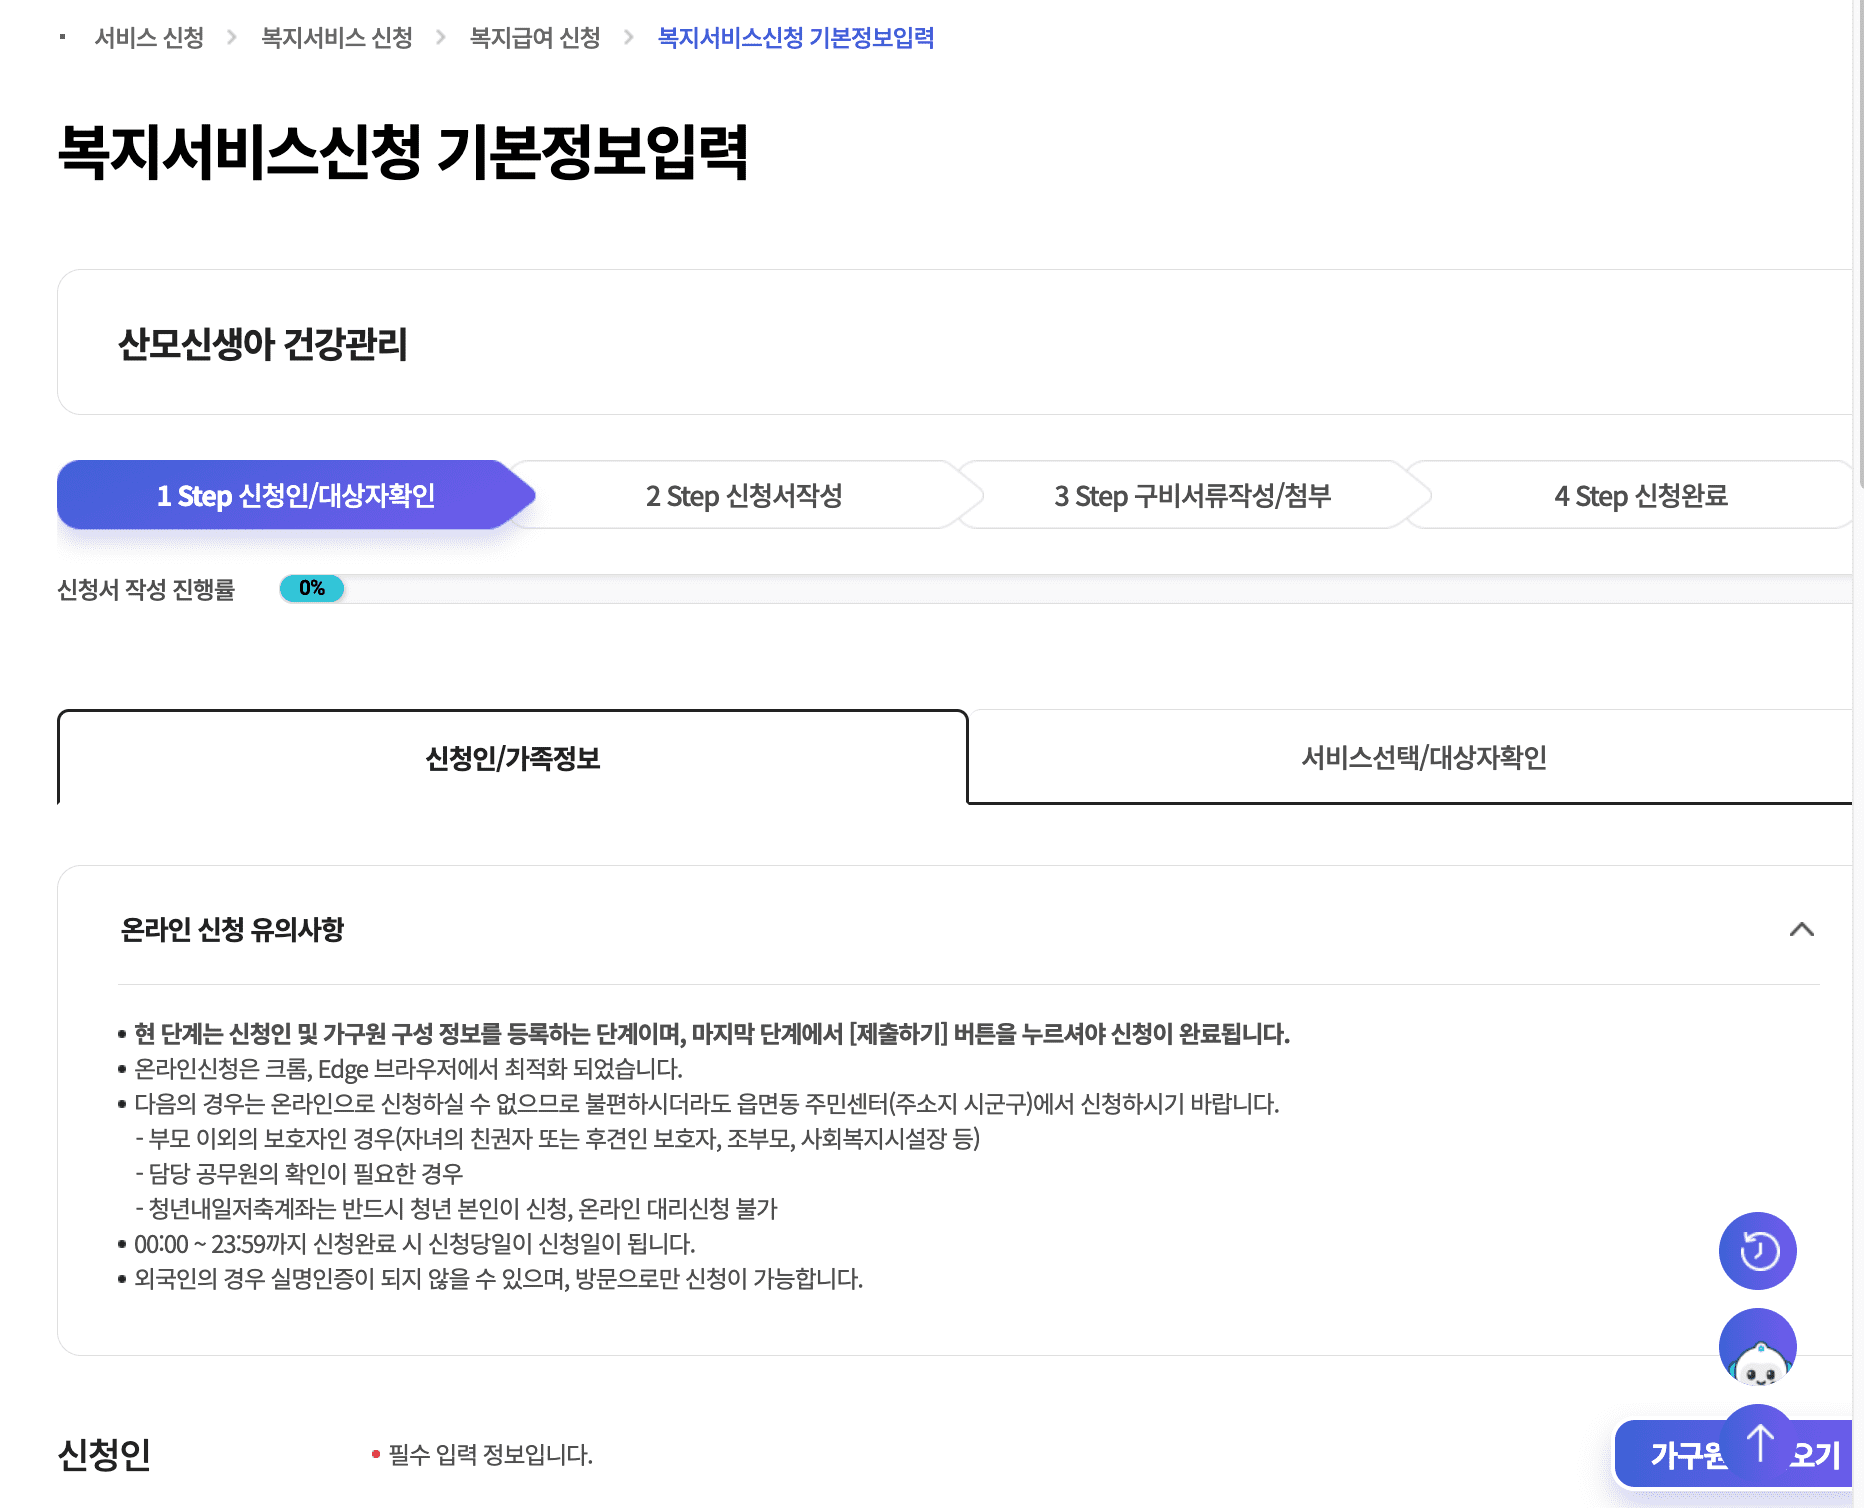
Task: Select the highlighted 복지서비스신청 기본정보입력 breadcrumb
Action: coord(794,38)
